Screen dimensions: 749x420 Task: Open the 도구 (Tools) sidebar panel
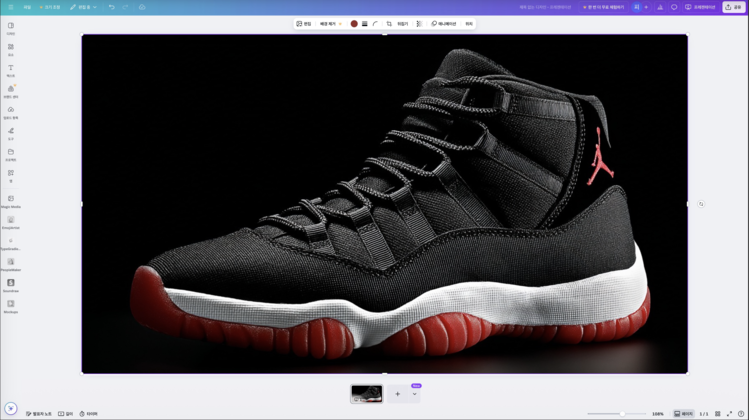pyautogui.click(x=11, y=133)
